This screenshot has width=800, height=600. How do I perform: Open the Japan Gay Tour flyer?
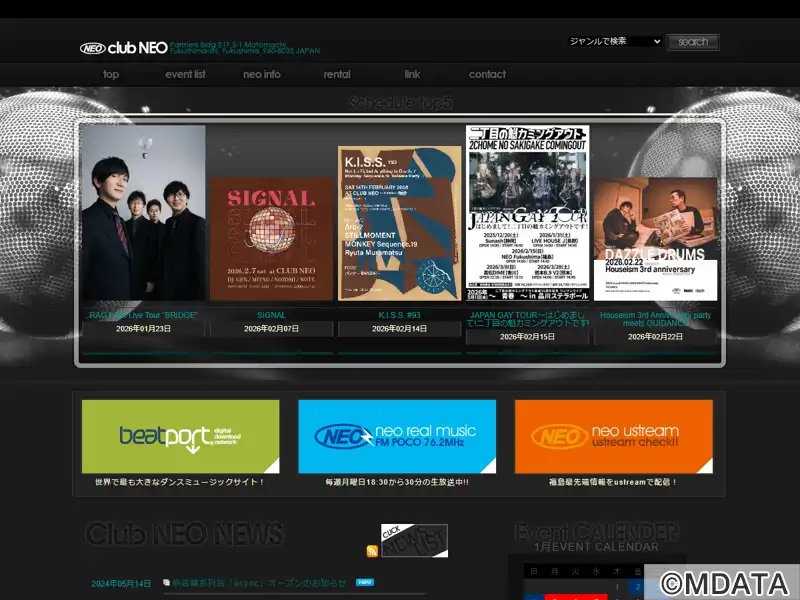point(528,213)
